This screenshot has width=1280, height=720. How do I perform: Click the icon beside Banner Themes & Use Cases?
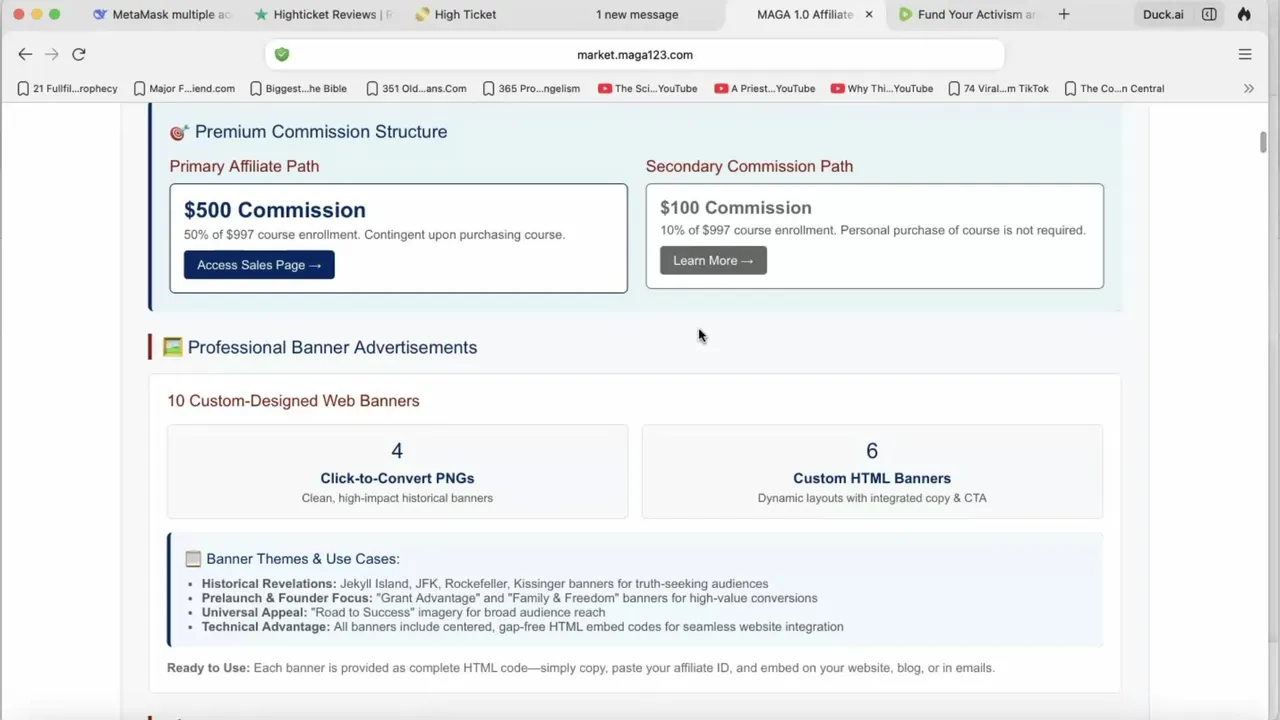click(193, 559)
